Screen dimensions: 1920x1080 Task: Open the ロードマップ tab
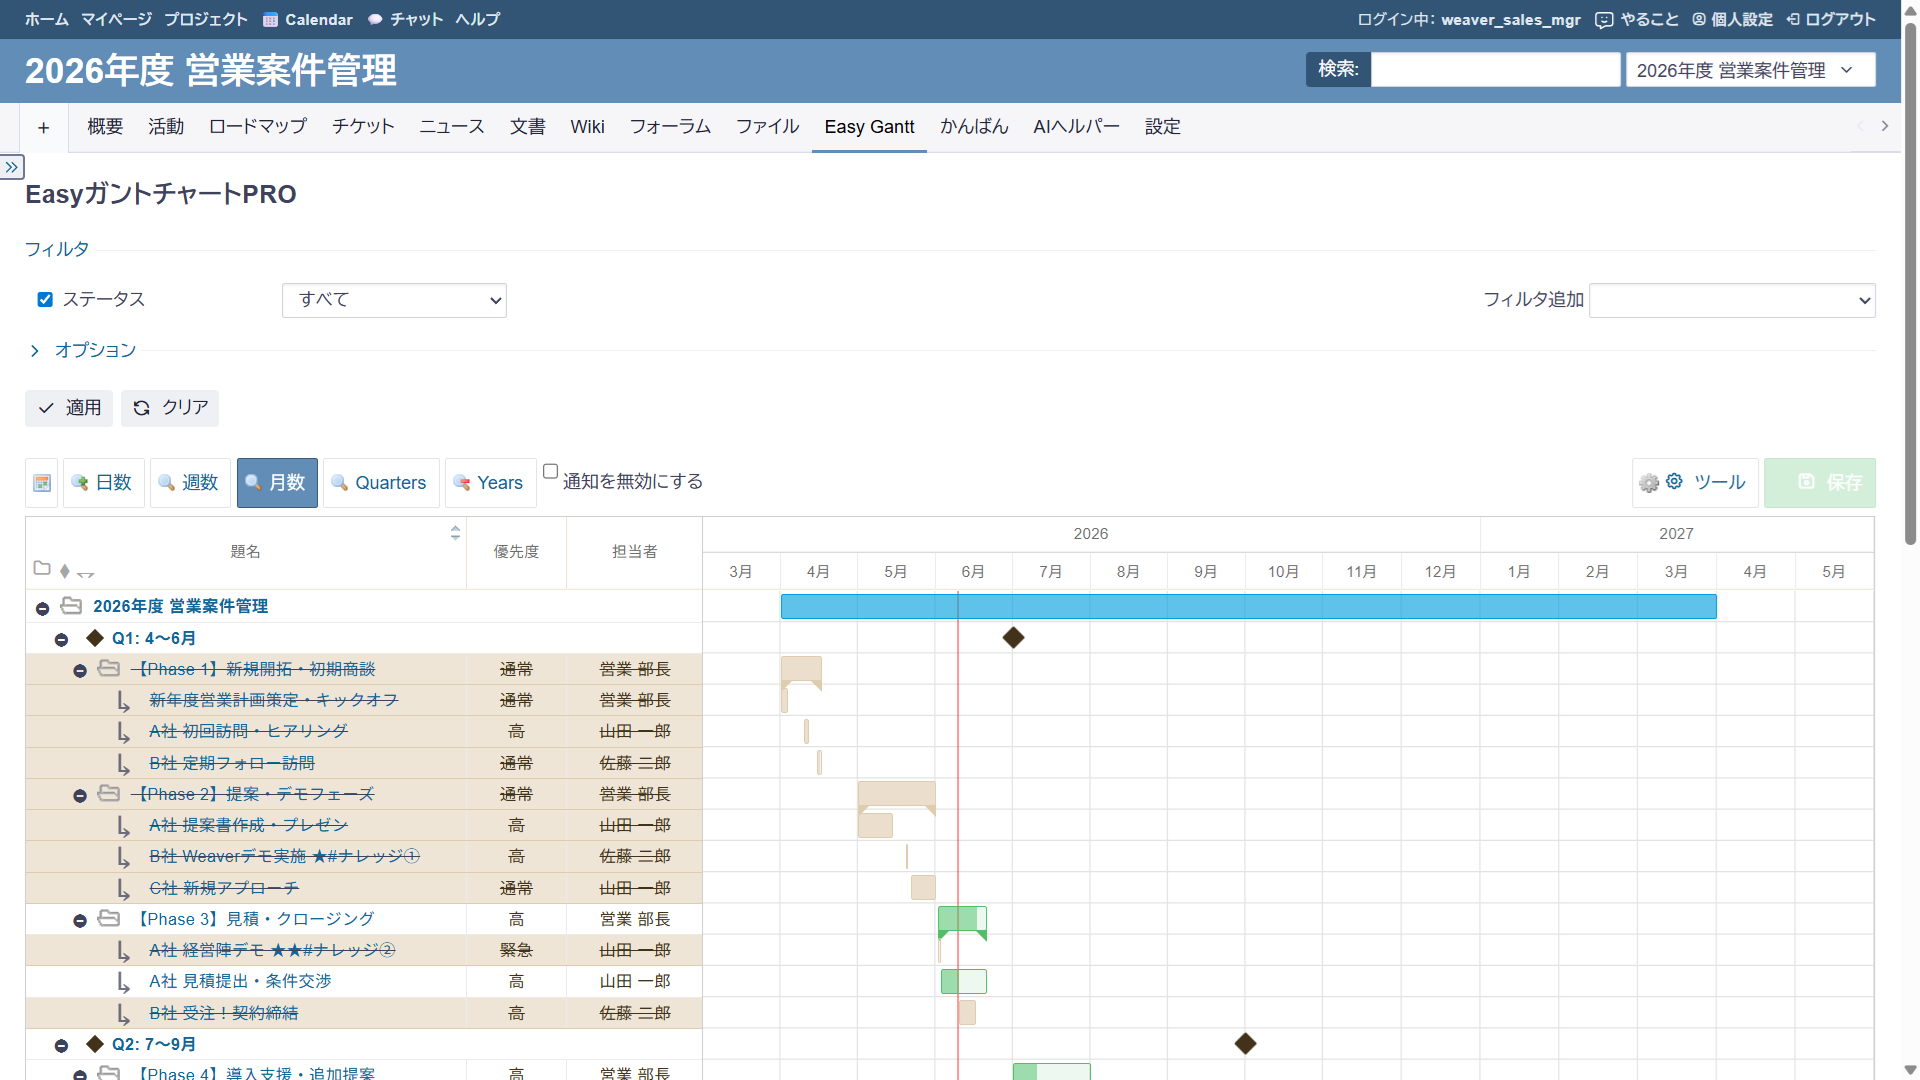point(258,127)
